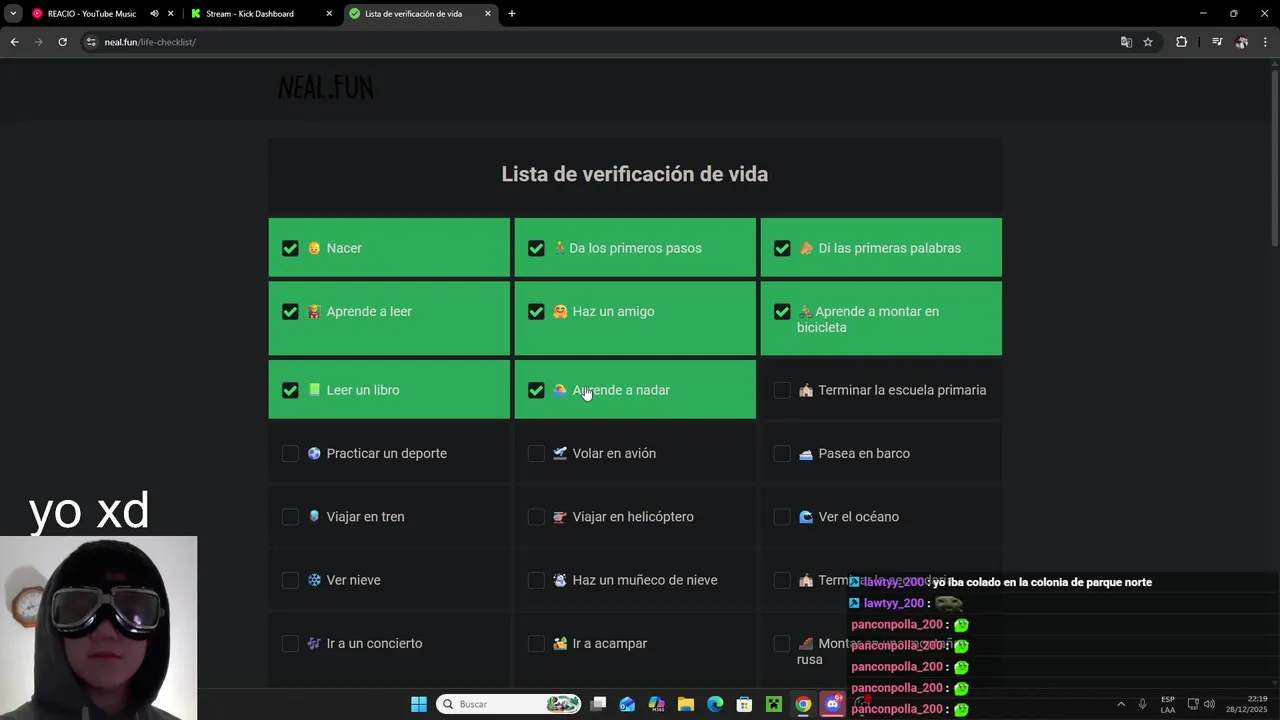Screen dimensions: 1280x720
Task: Open the media controls icon in Chrome toolbar
Action: click(x=1217, y=42)
